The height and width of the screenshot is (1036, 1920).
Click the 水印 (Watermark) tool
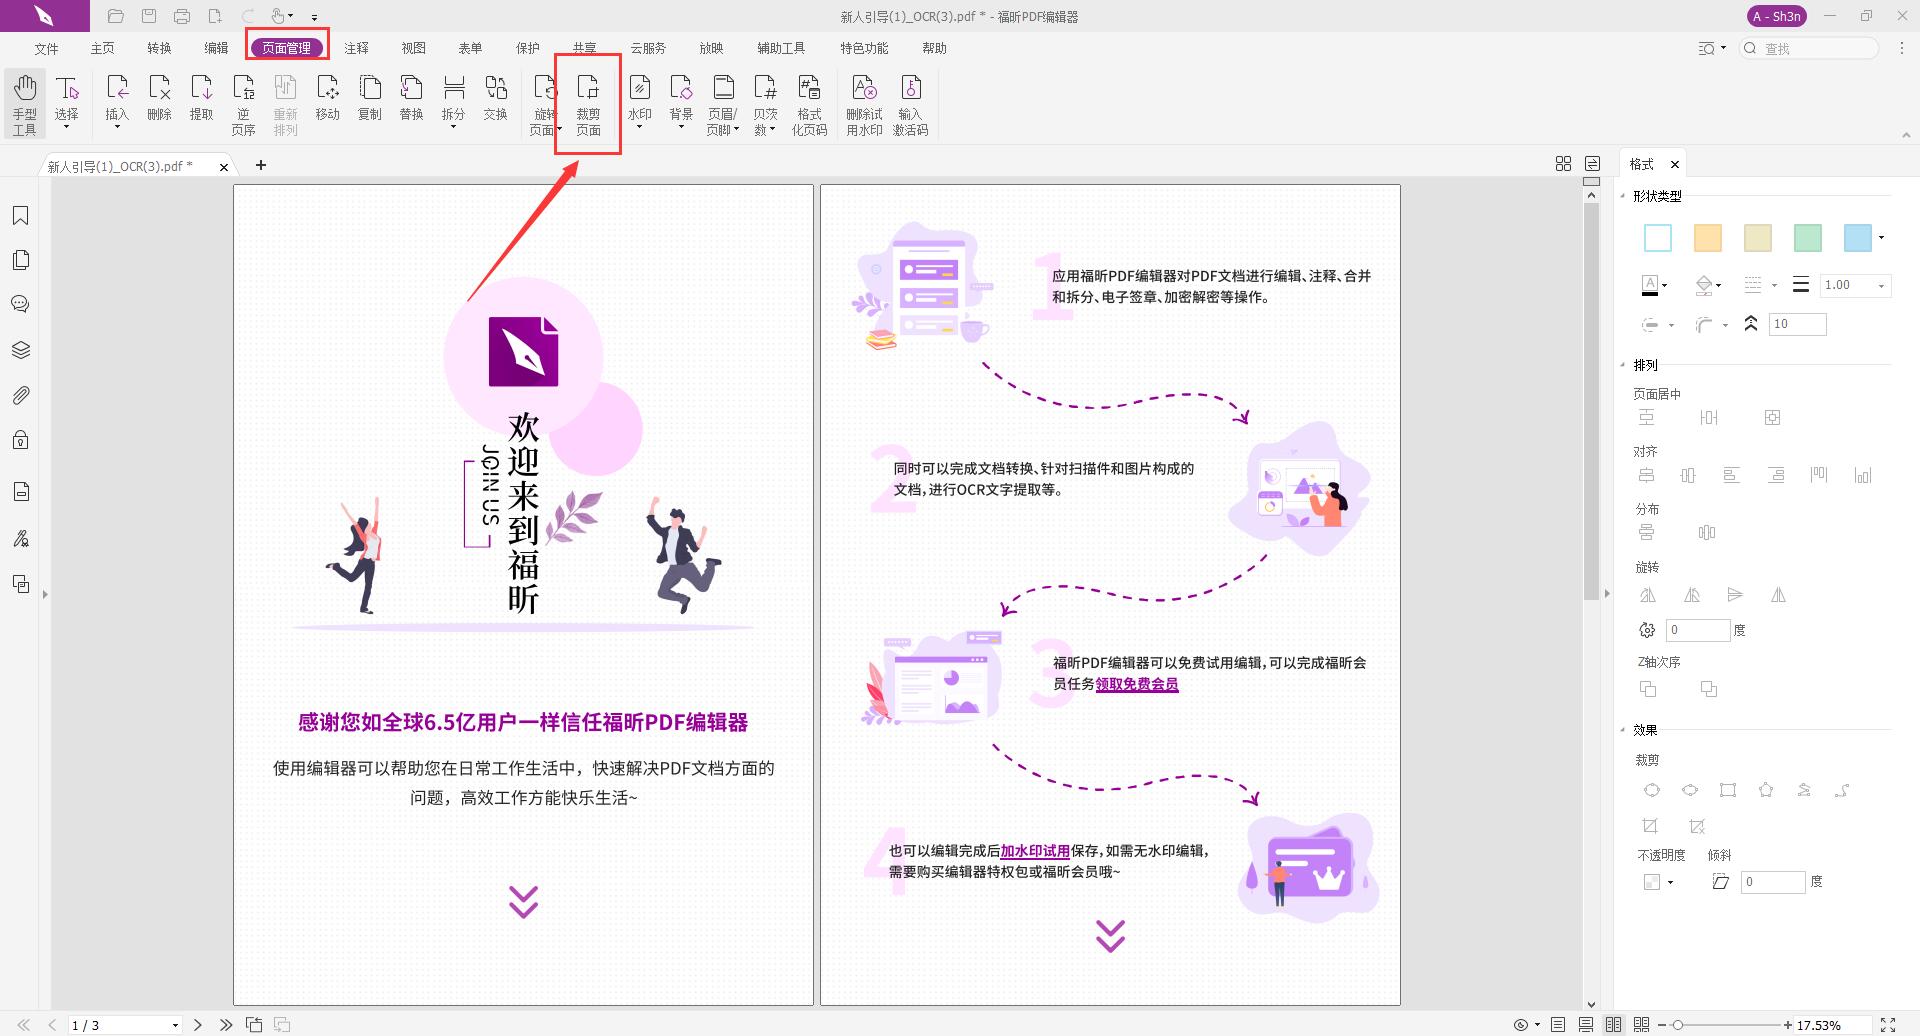[x=640, y=100]
